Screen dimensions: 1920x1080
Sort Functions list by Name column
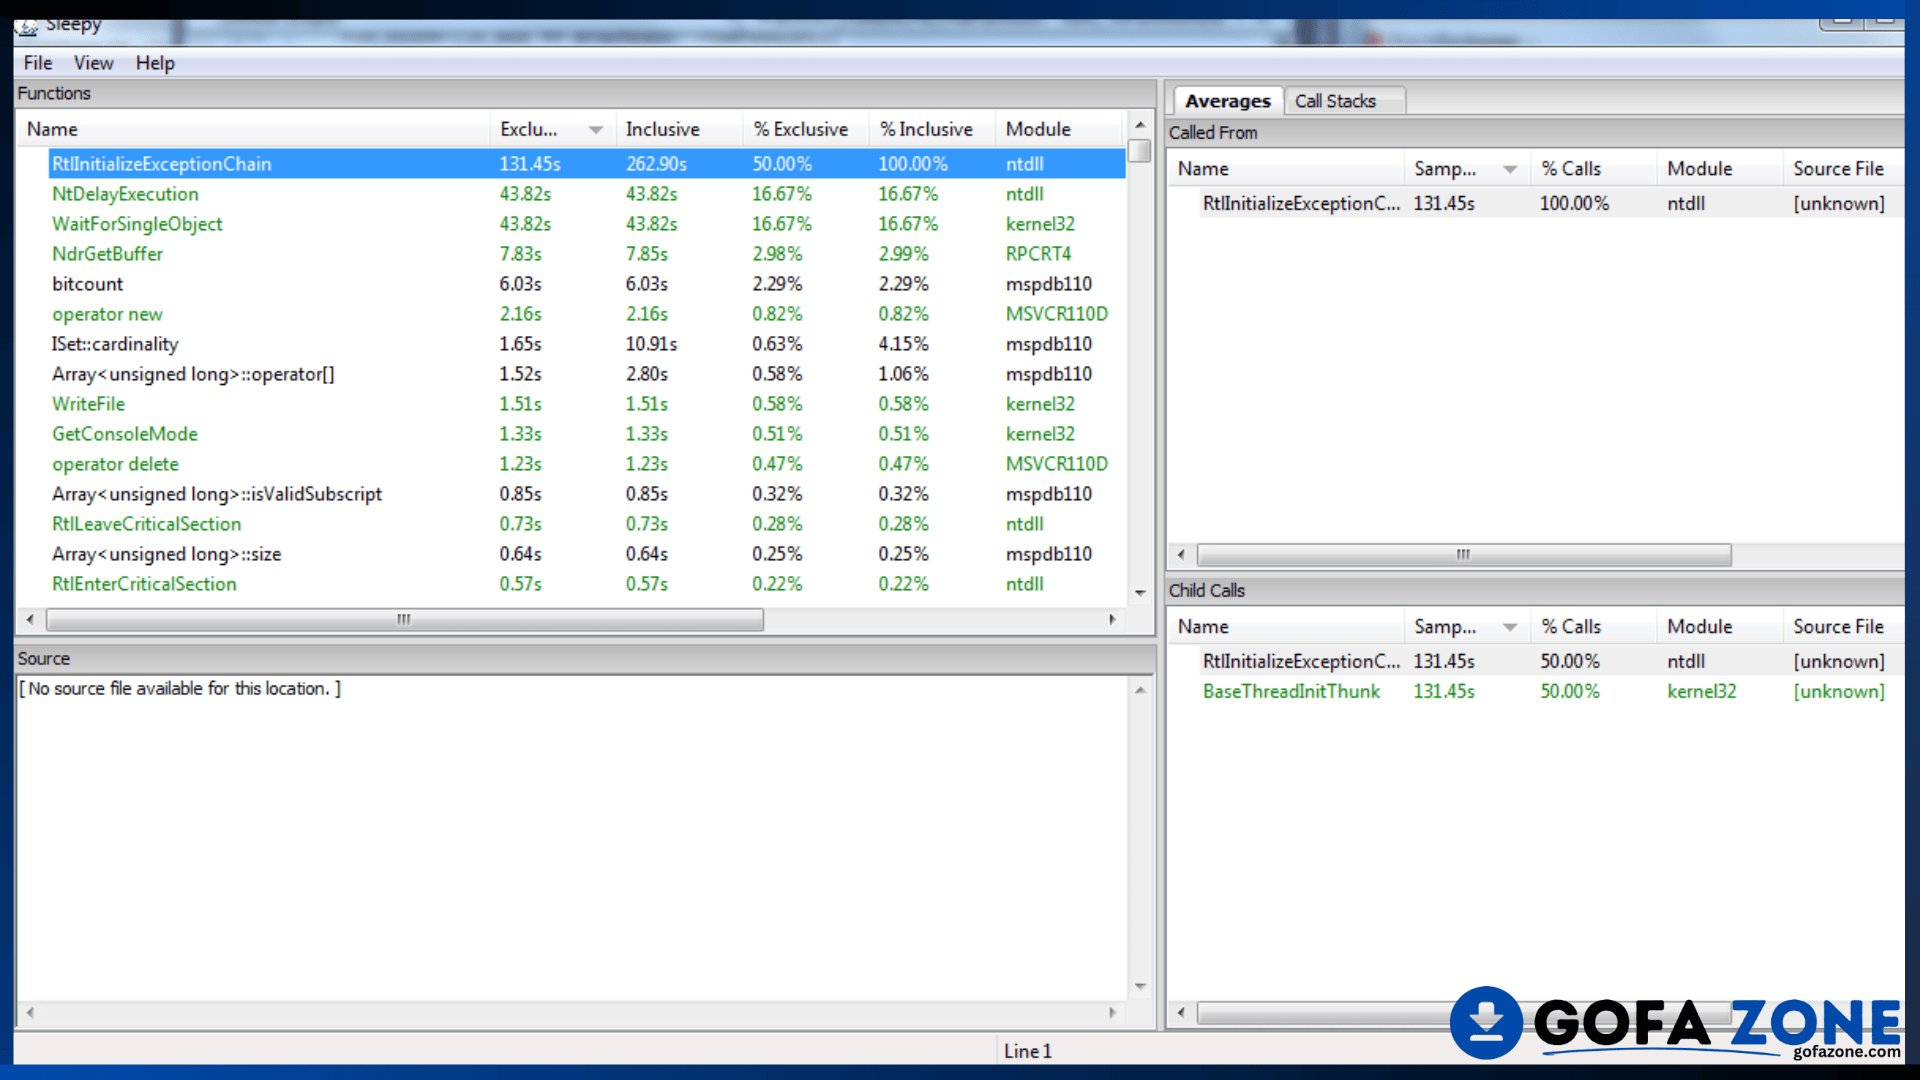[253, 129]
